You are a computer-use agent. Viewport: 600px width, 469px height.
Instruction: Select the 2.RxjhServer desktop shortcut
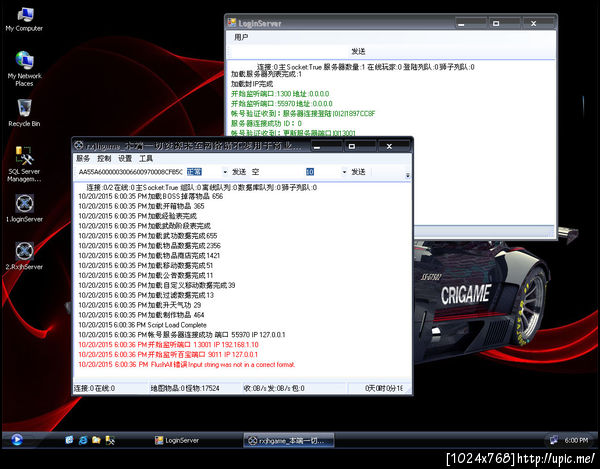(x=24, y=256)
